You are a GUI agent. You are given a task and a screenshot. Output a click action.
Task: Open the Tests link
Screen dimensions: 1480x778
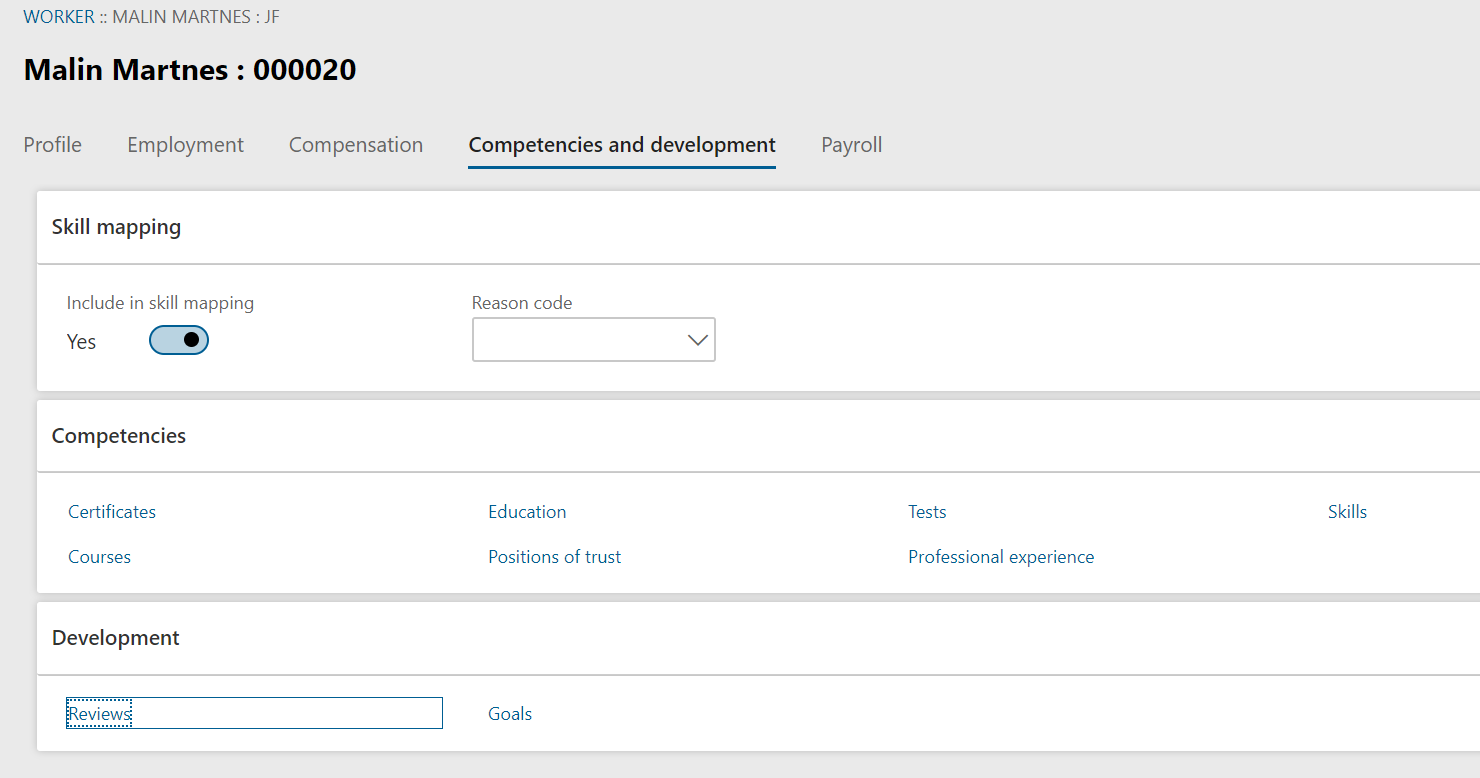point(926,511)
